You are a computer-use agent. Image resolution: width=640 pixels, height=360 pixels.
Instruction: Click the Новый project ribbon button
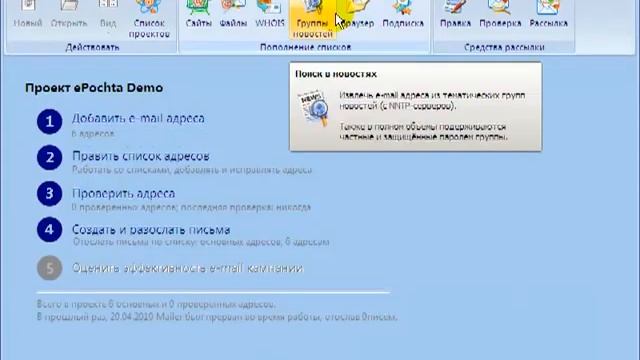(x=28, y=14)
